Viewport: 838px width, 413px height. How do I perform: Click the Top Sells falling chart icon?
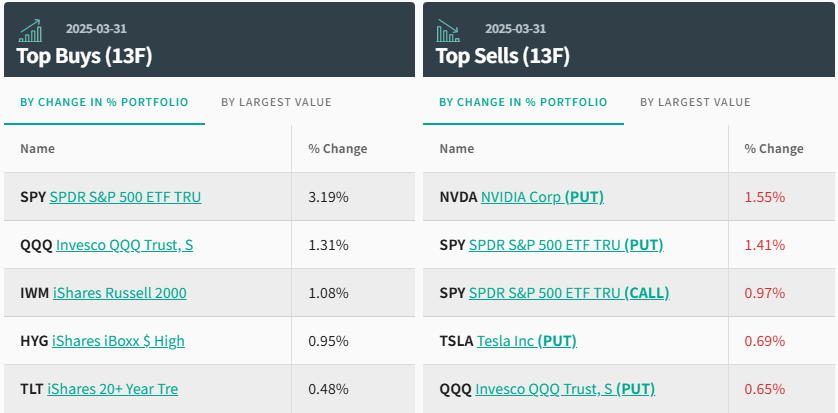pos(447,31)
